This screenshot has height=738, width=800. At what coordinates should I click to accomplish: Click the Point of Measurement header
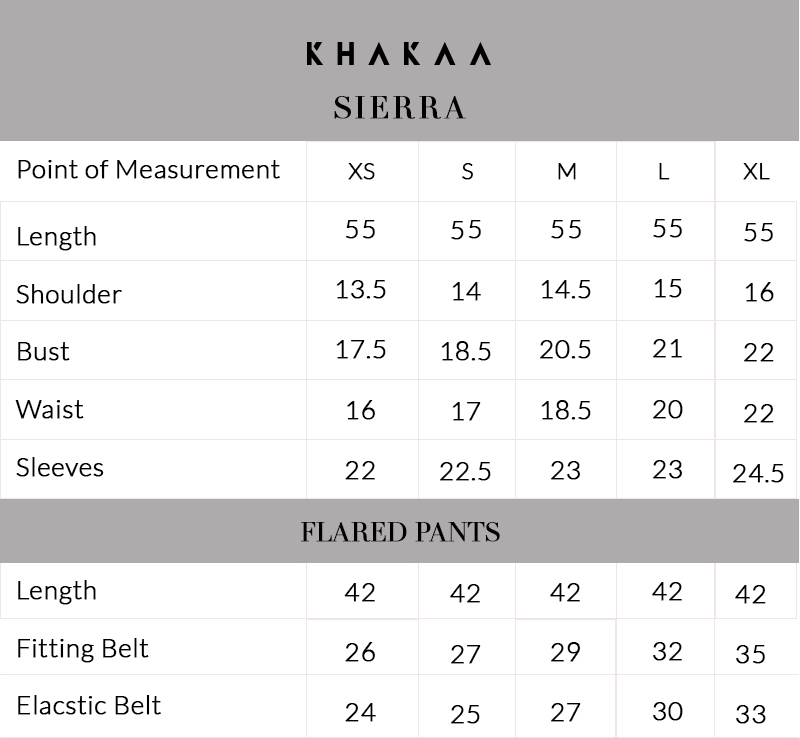point(148,169)
